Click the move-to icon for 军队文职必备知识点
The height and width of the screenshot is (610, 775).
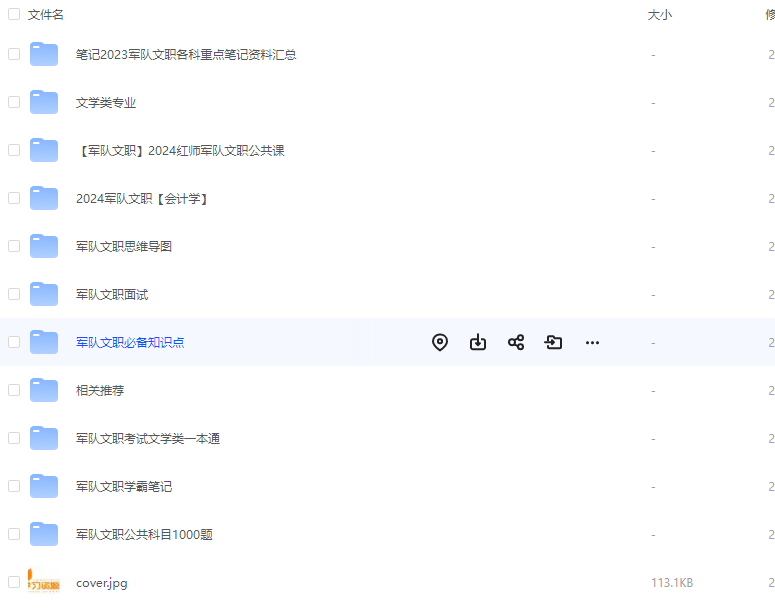(553, 342)
